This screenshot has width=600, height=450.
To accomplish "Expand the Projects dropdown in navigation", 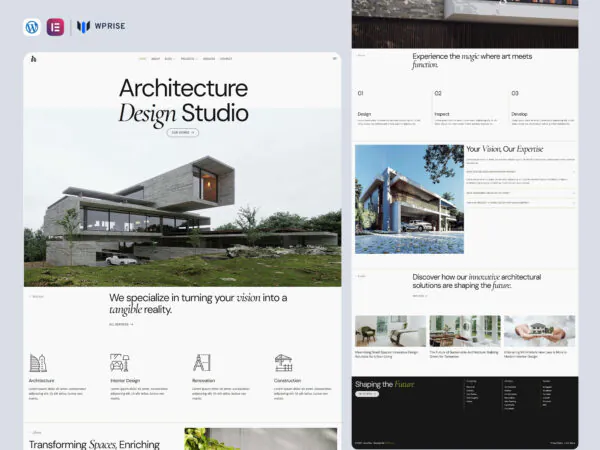I will click(x=187, y=60).
